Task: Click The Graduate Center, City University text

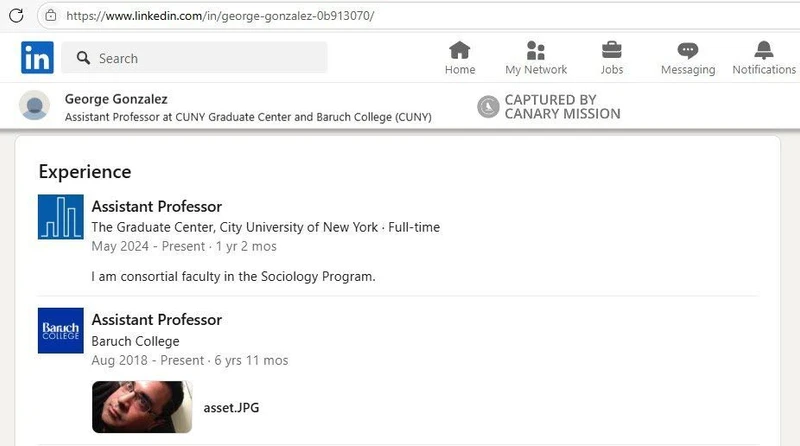Action: (234, 227)
